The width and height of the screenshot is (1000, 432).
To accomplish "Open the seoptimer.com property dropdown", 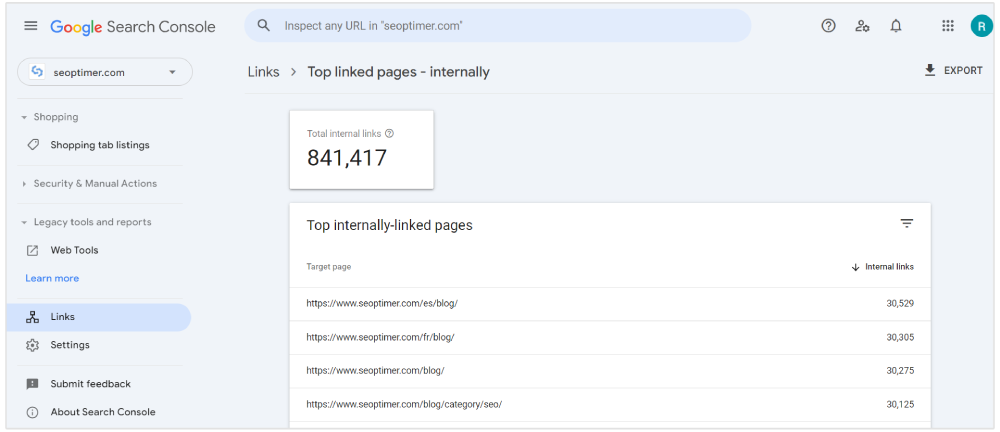I will coord(105,72).
